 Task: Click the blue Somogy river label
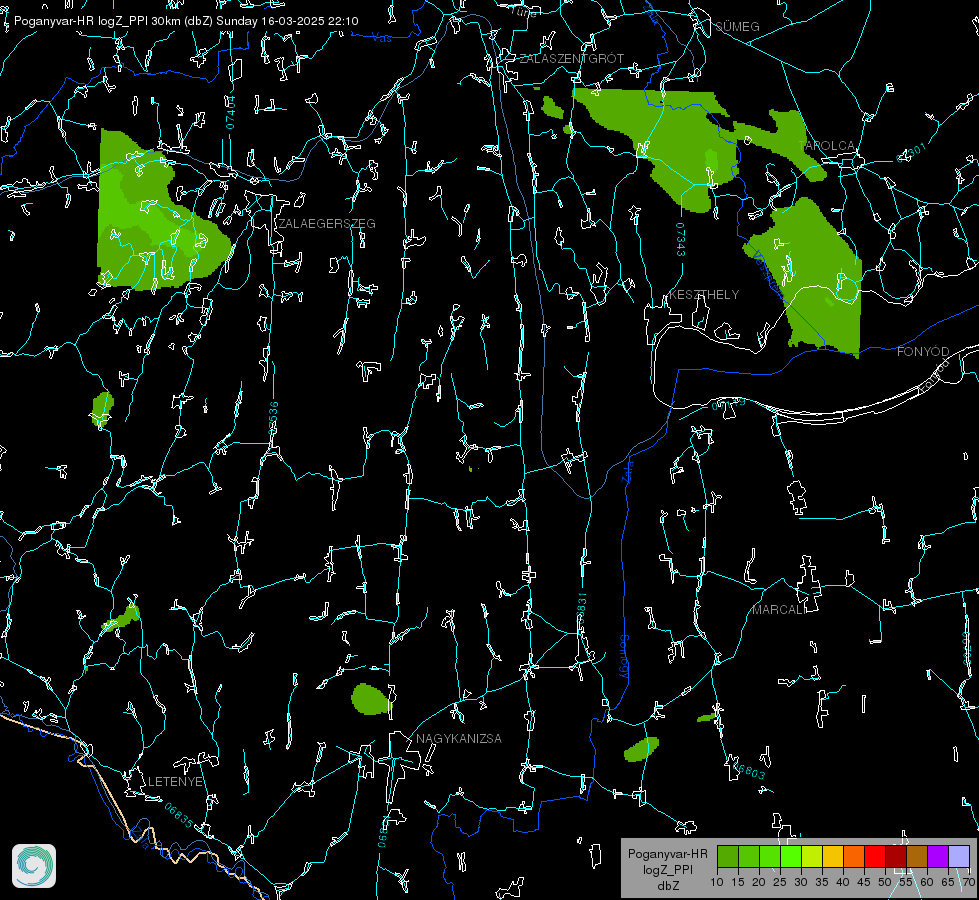pos(624,657)
